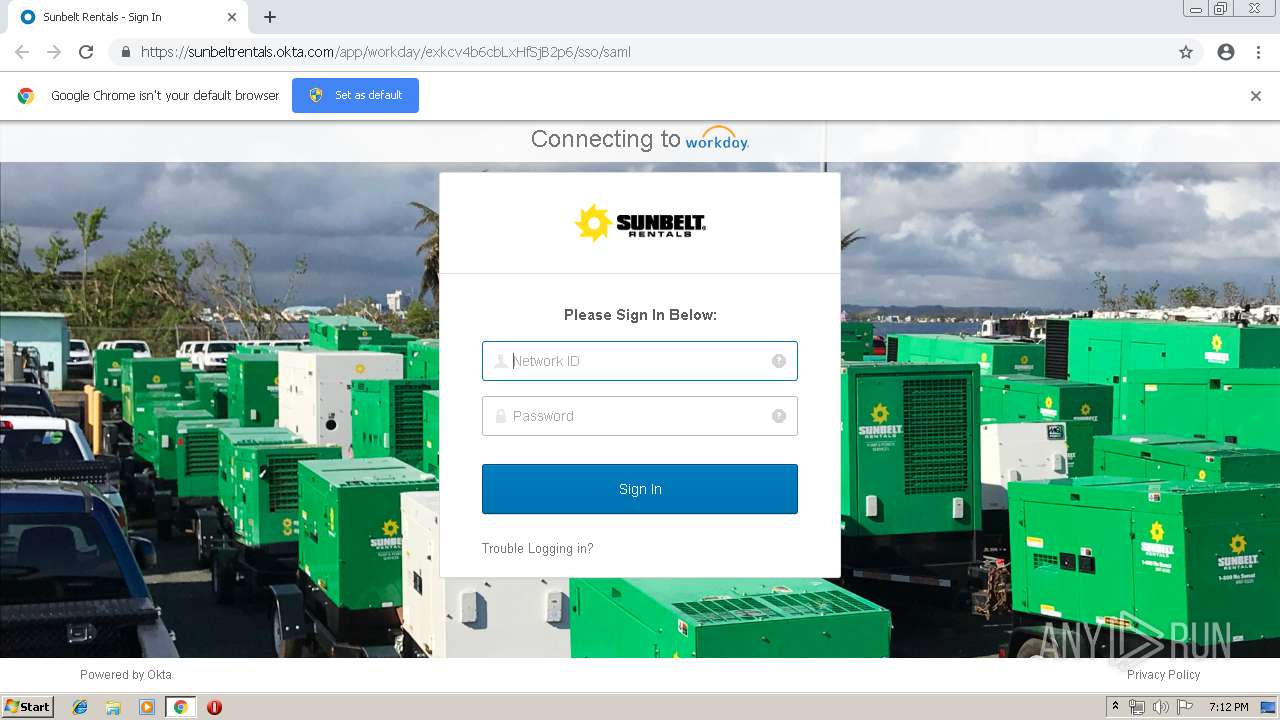Click the Chrome logo in notification bar

[26, 96]
